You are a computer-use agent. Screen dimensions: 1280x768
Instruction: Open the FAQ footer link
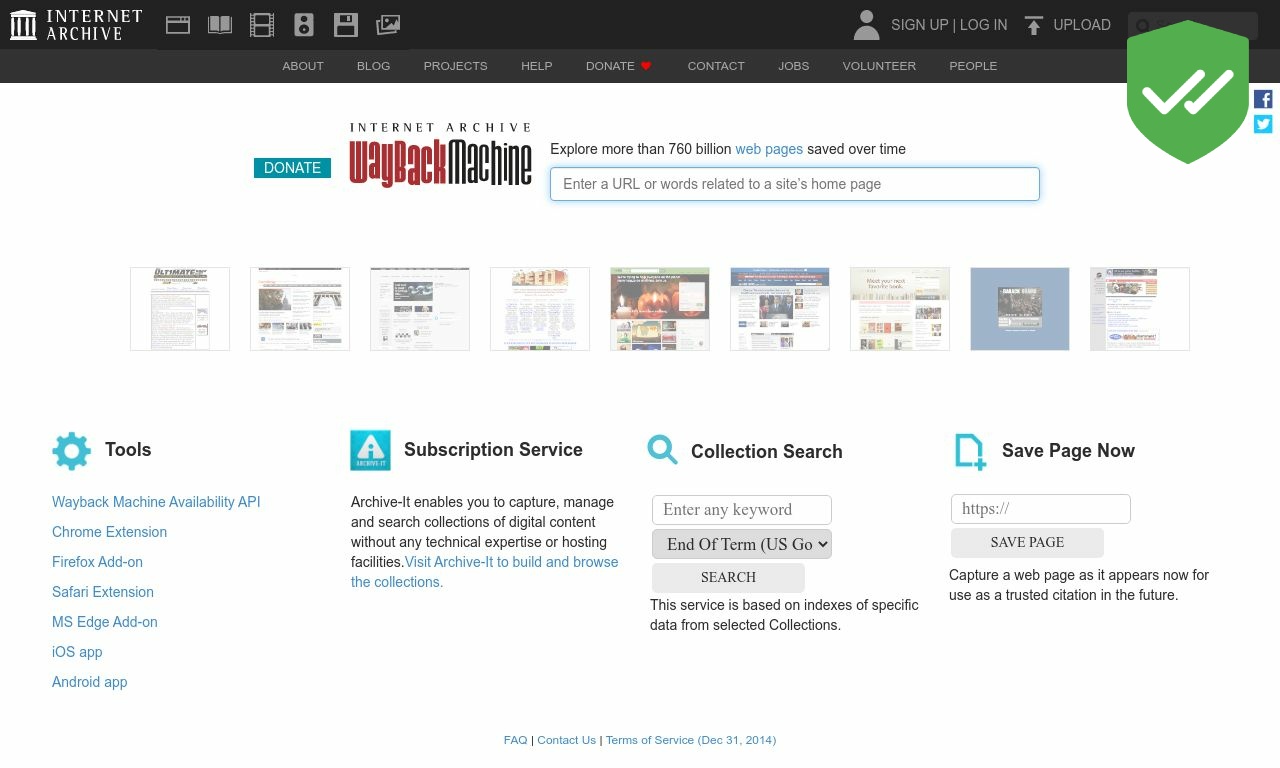pyautogui.click(x=515, y=740)
